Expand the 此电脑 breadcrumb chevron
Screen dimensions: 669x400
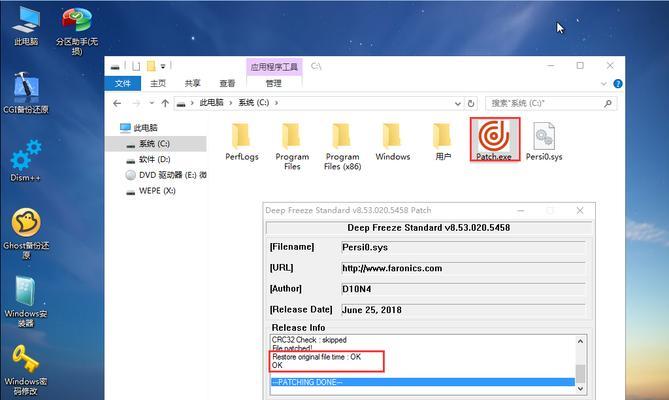[x=230, y=103]
